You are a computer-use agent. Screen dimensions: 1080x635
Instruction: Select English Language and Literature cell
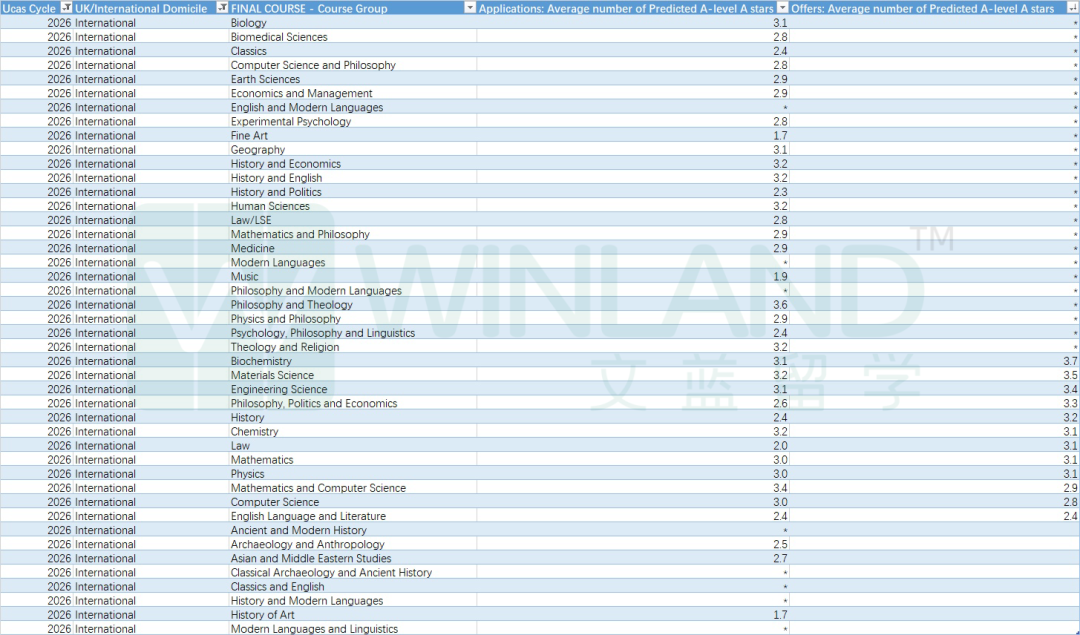(353, 516)
